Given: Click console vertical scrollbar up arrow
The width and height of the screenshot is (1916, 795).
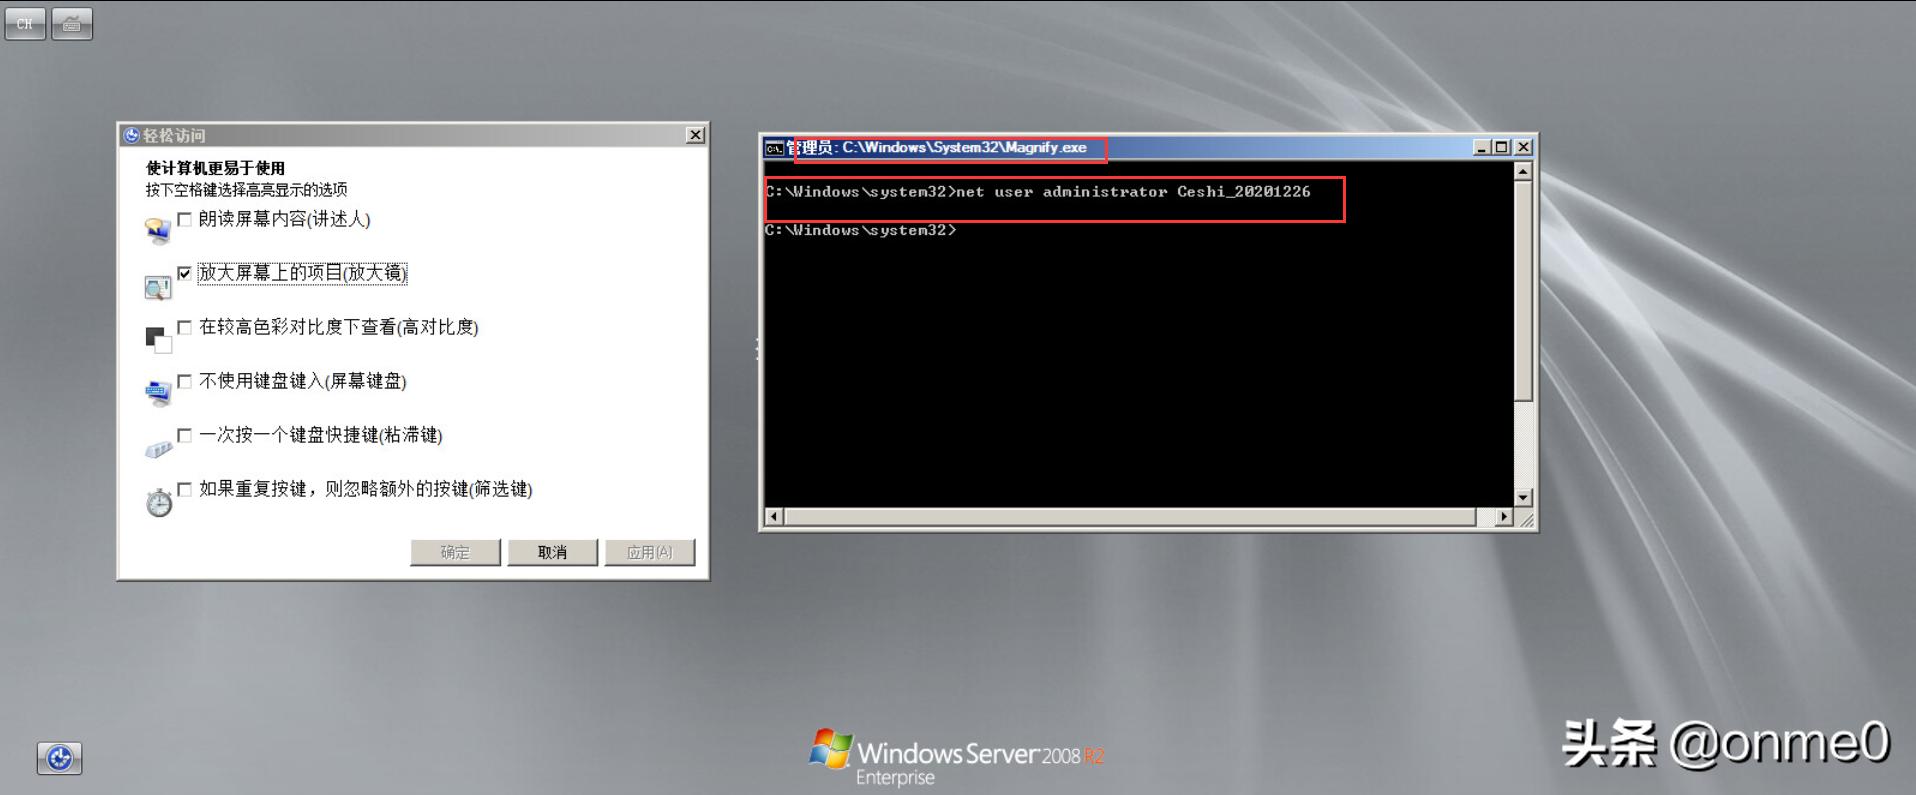Looking at the screenshot, I should click(x=1523, y=172).
